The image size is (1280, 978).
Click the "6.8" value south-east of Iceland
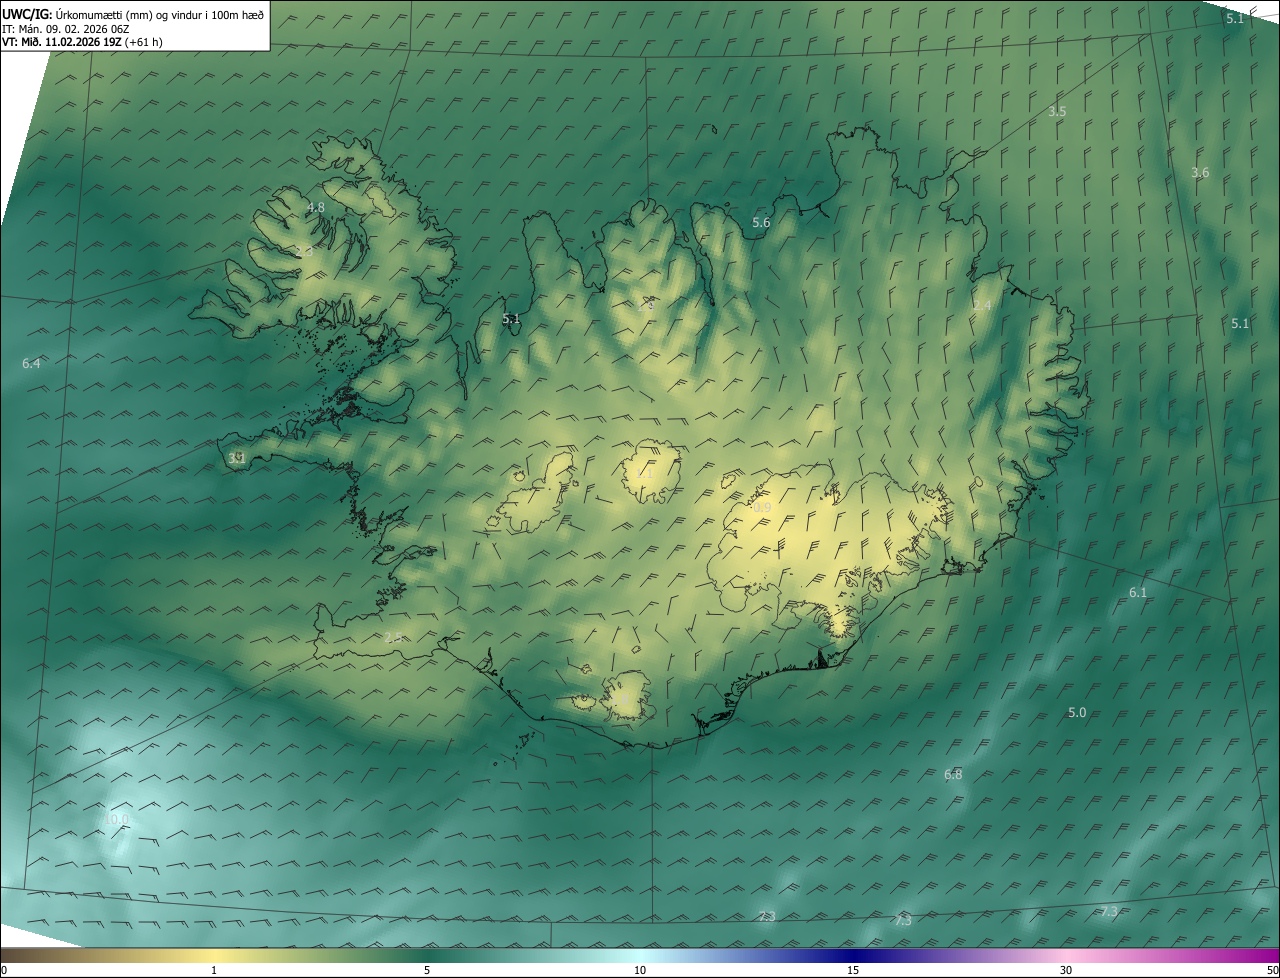(x=953, y=775)
